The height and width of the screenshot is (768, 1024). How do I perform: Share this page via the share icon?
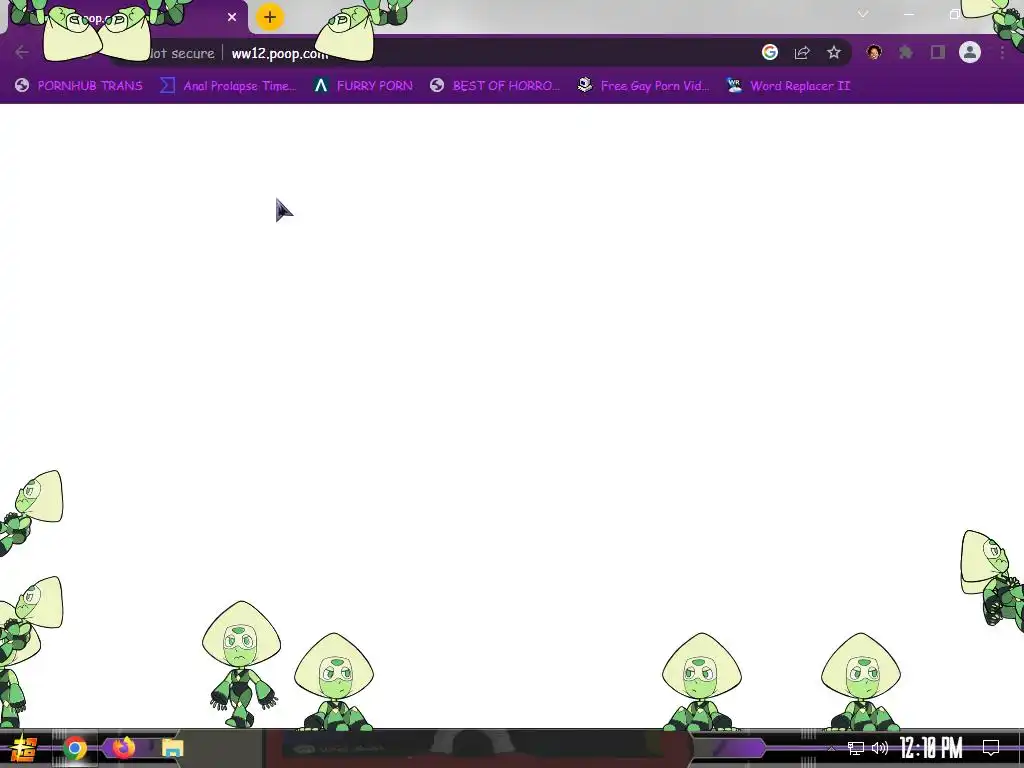802,52
